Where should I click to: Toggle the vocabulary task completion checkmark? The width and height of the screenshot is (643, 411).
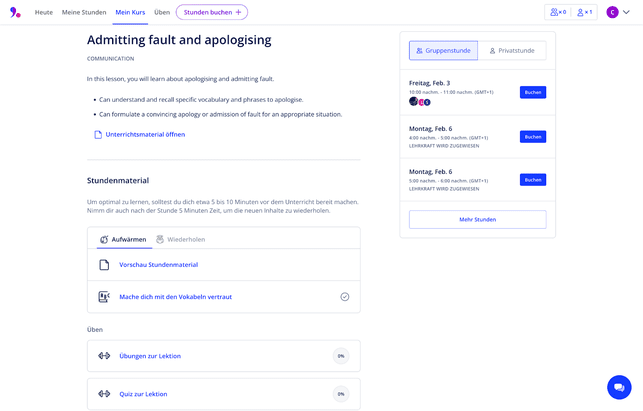pyautogui.click(x=344, y=297)
